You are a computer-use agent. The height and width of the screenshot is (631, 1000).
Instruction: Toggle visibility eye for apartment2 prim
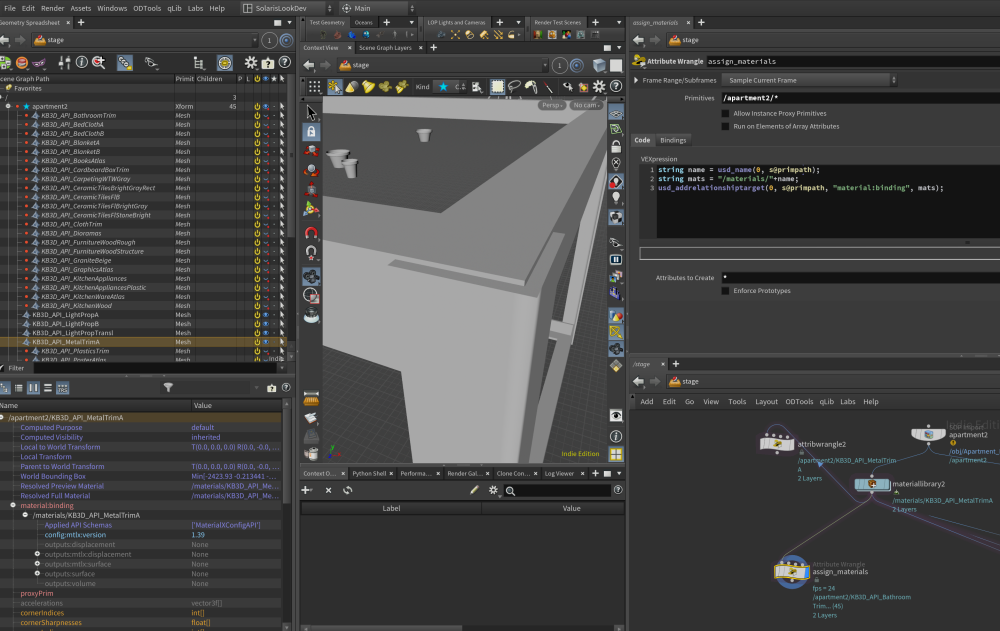[x=266, y=107]
